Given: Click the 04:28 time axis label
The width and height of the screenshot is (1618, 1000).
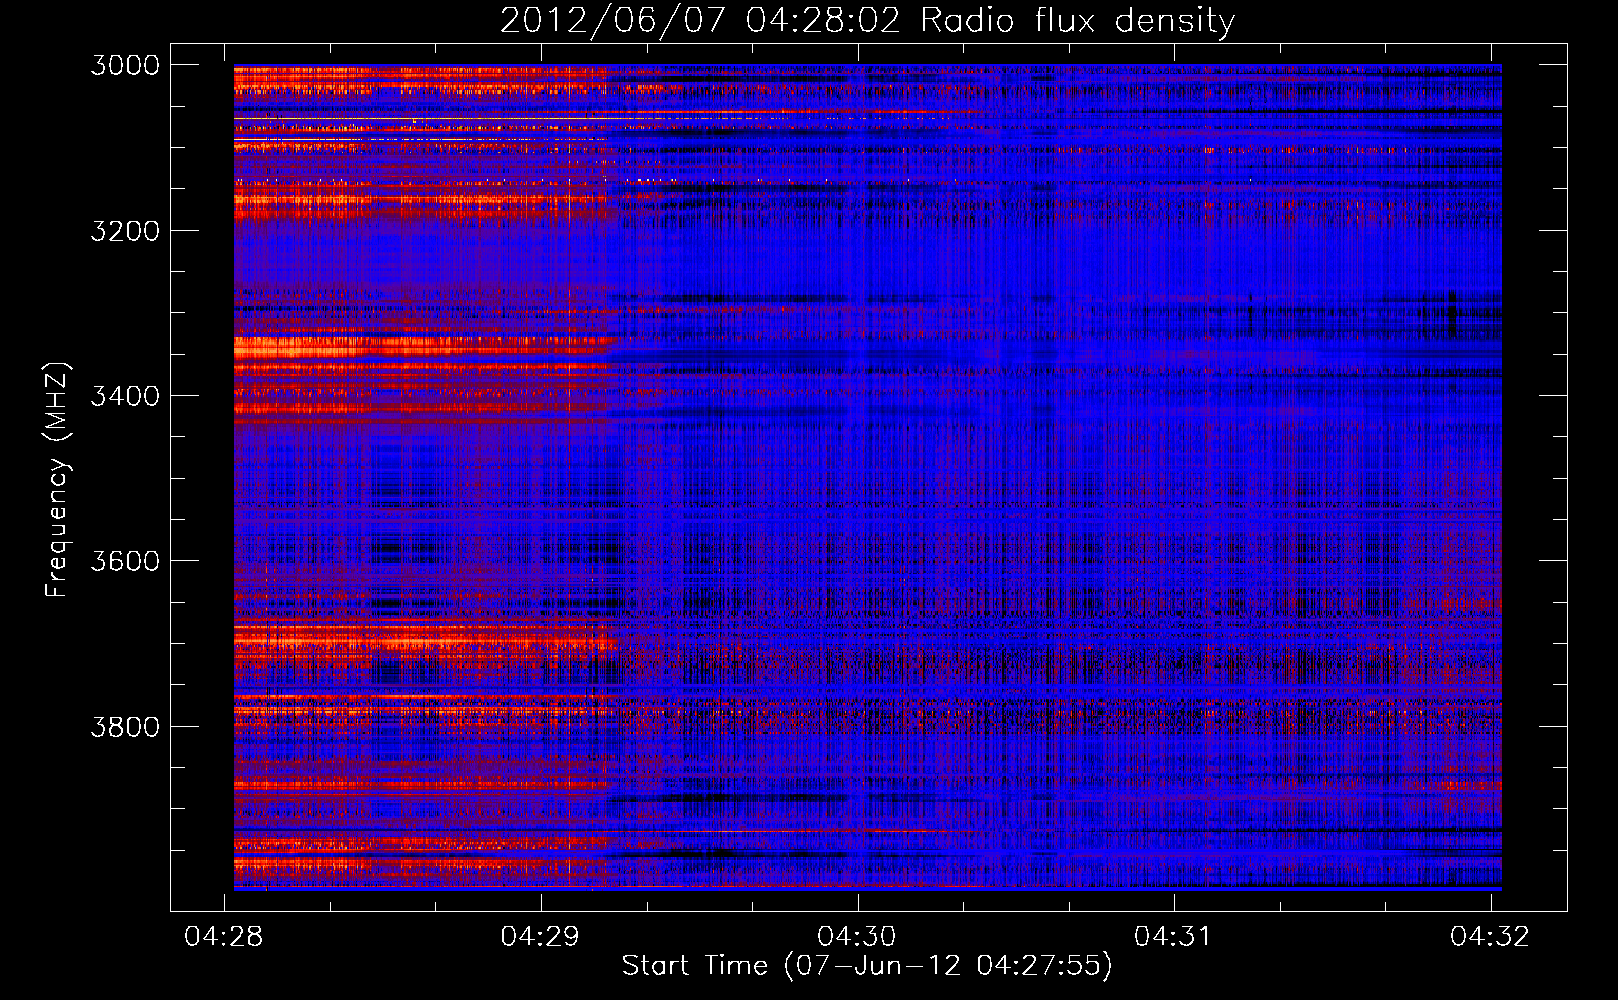Looking at the screenshot, I should [x=225, y=936].
